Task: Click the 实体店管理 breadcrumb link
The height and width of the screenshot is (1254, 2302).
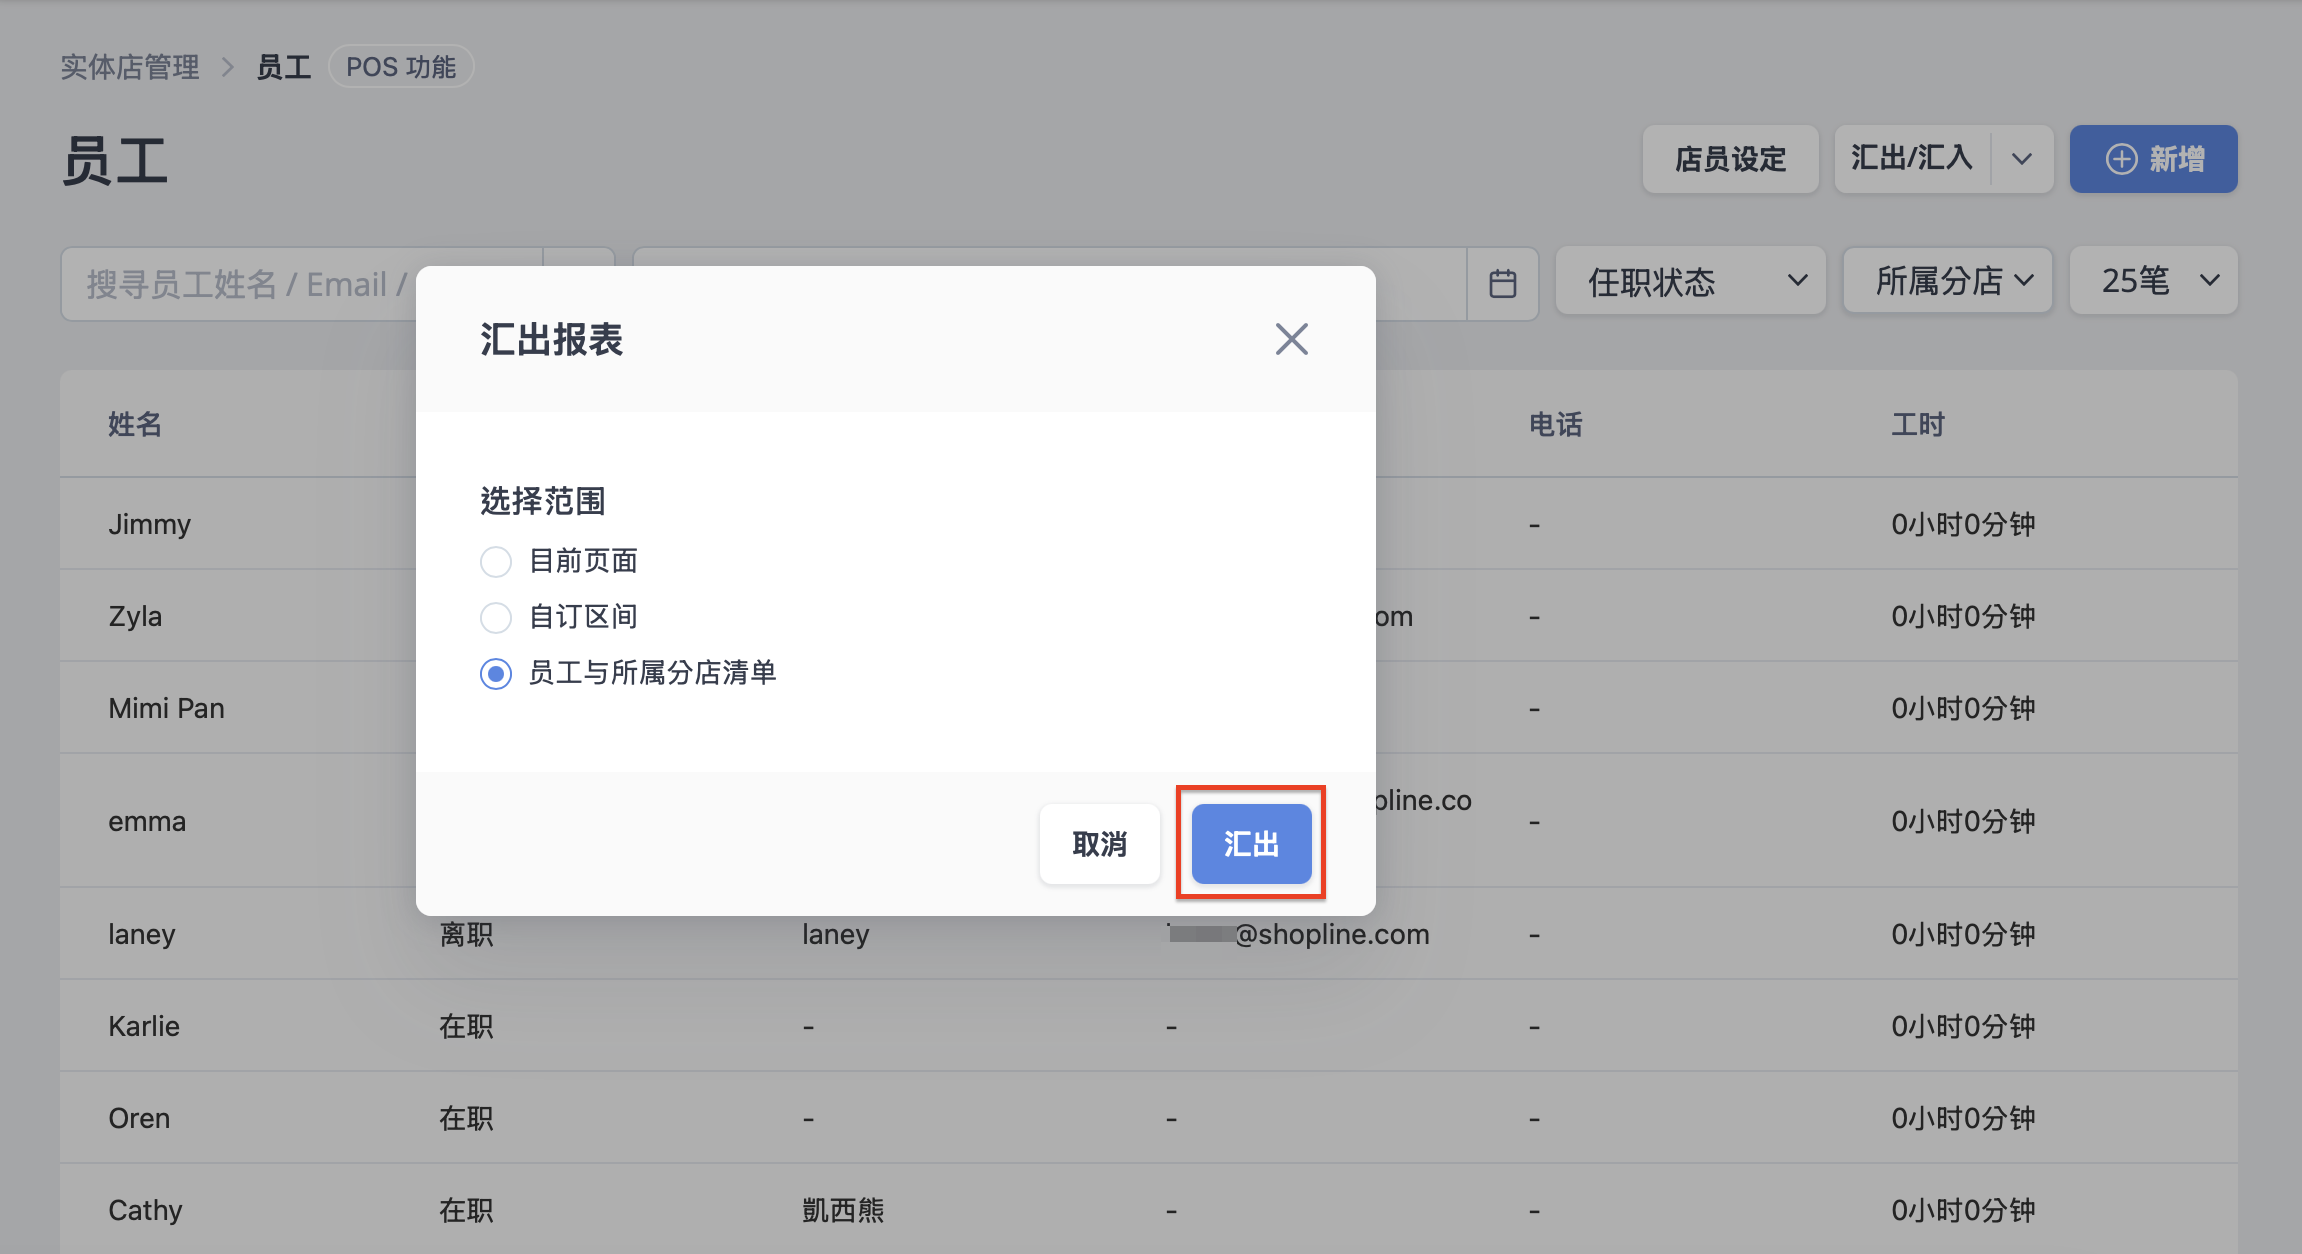Action: point(130,67)
